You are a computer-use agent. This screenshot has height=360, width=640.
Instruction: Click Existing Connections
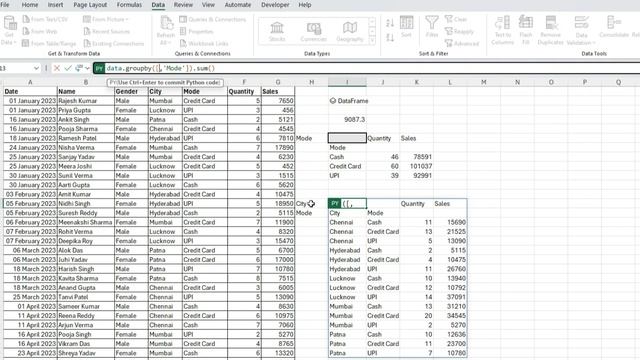tap(114, 43)
